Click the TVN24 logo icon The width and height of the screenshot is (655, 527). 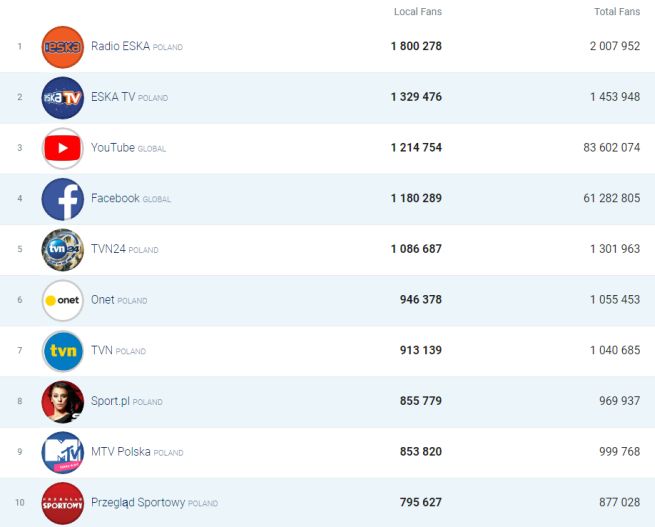pos(62,250)
